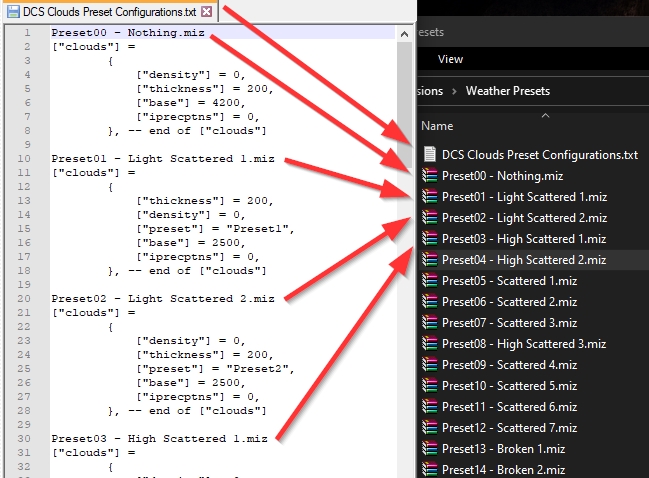649x478 pixels.
Task: Click the editor's vertical scrollbar up arrow
Action: [x=404, y=33]
